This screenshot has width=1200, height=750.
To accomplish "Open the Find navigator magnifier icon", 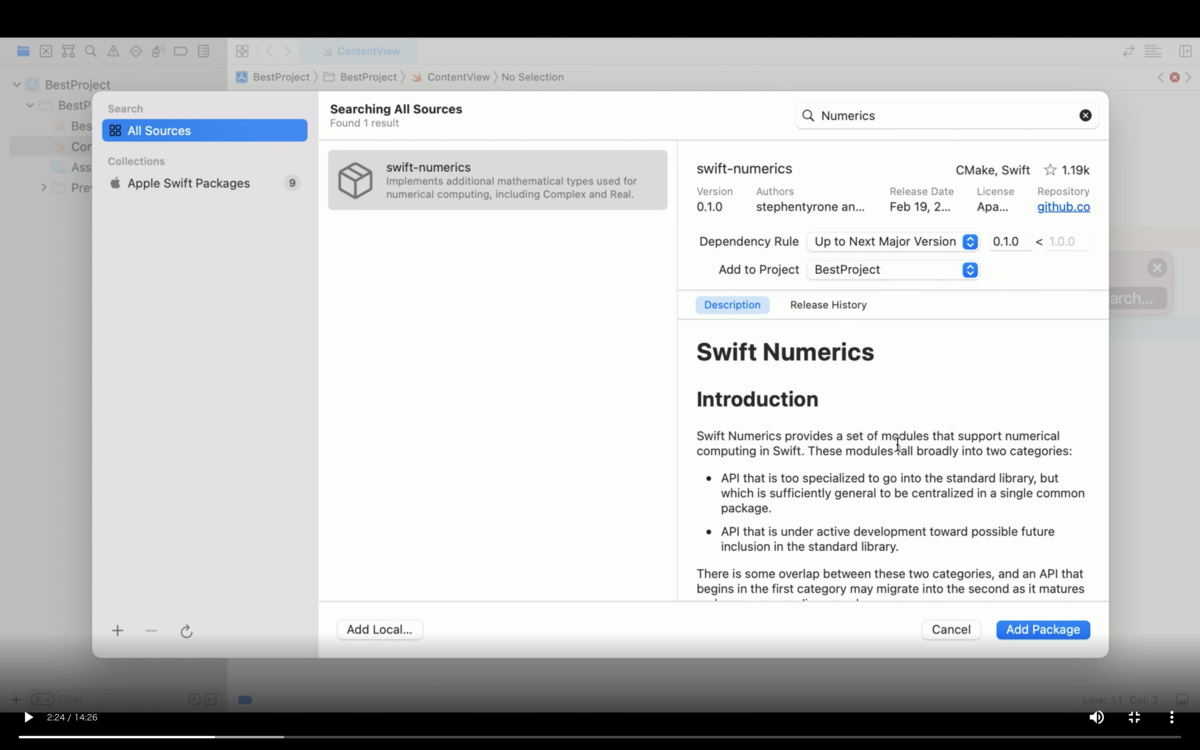I will (x=91, y=51).
